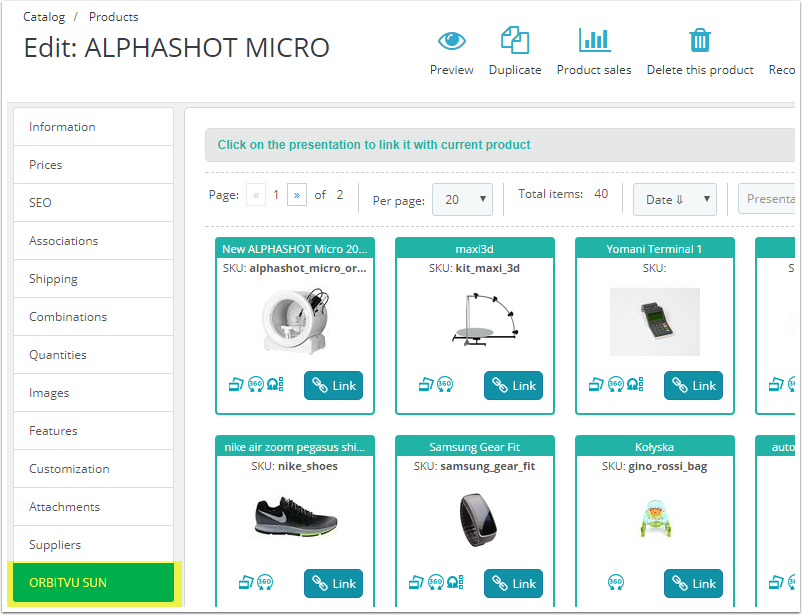
Task: Click the Total items 40 text
Action: [563, 194]
